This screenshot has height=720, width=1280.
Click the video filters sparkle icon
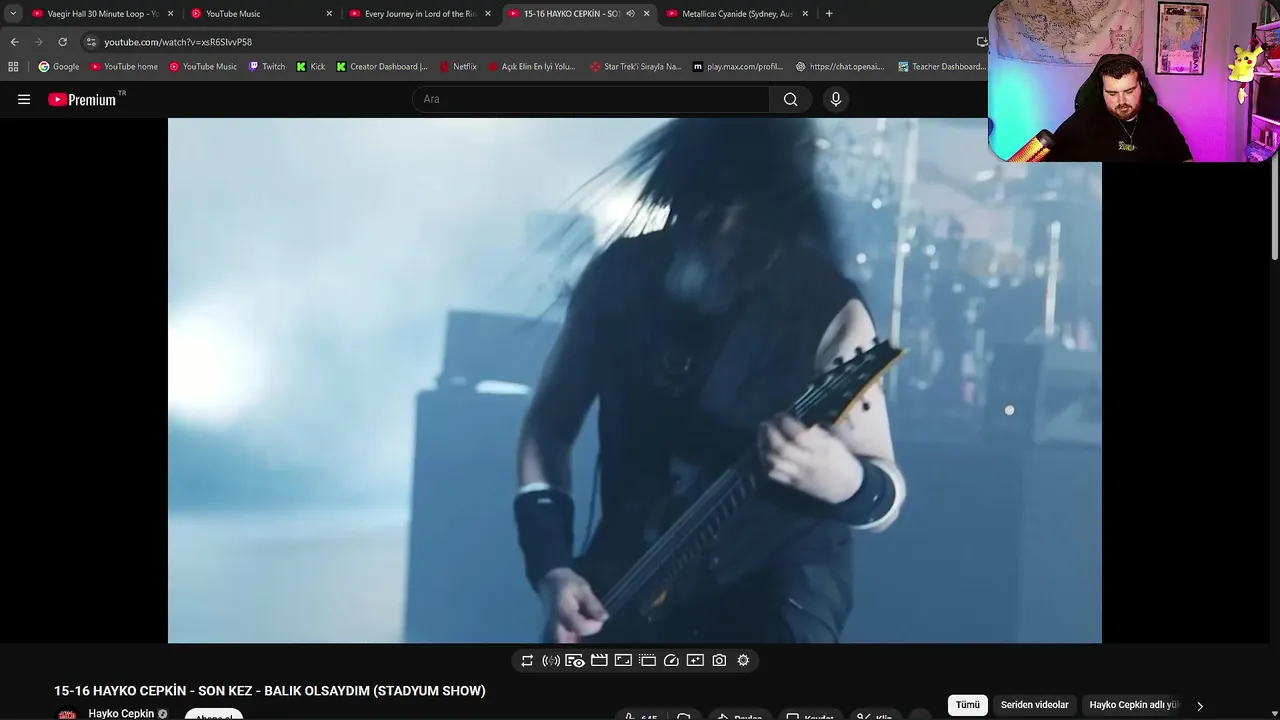point(695,660)
